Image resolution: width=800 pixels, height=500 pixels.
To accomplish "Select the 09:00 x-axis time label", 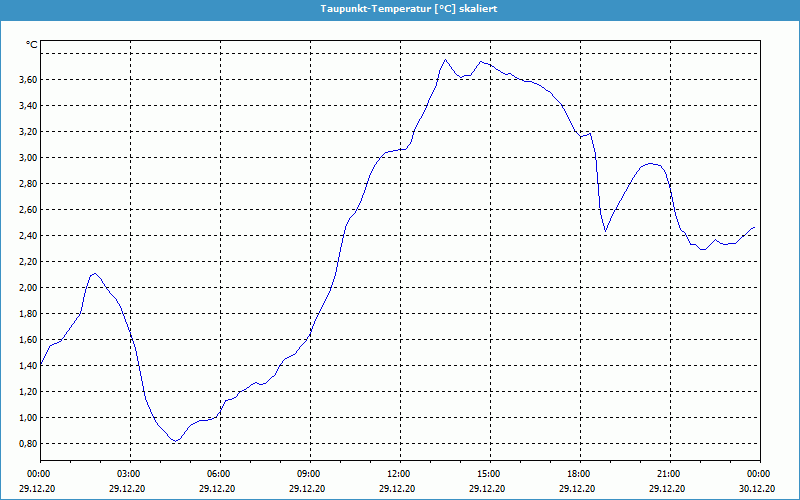I will pos(308,474).
